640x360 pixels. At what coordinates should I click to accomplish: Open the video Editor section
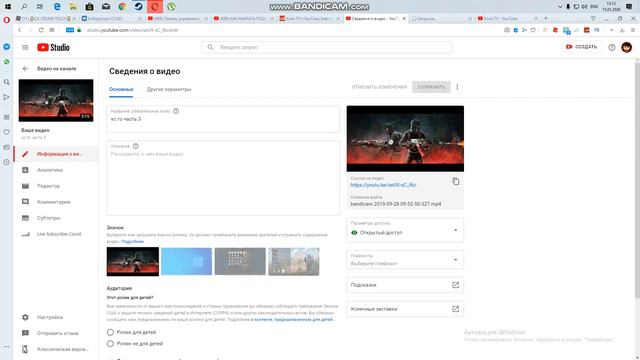(x=48, y=186)
